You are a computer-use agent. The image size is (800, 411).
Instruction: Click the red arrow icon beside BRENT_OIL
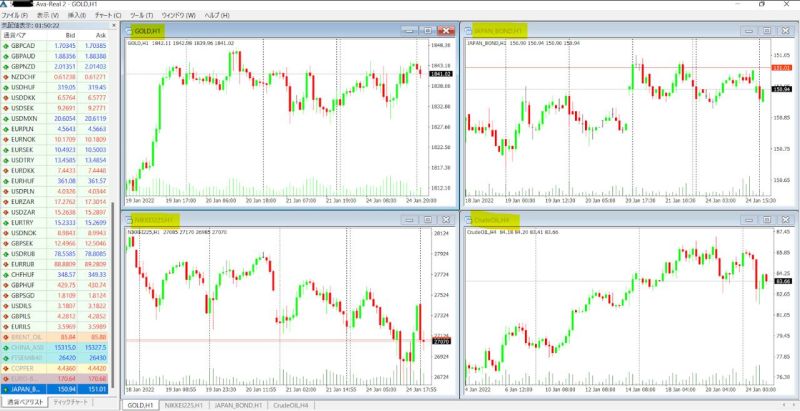(6, 337)
